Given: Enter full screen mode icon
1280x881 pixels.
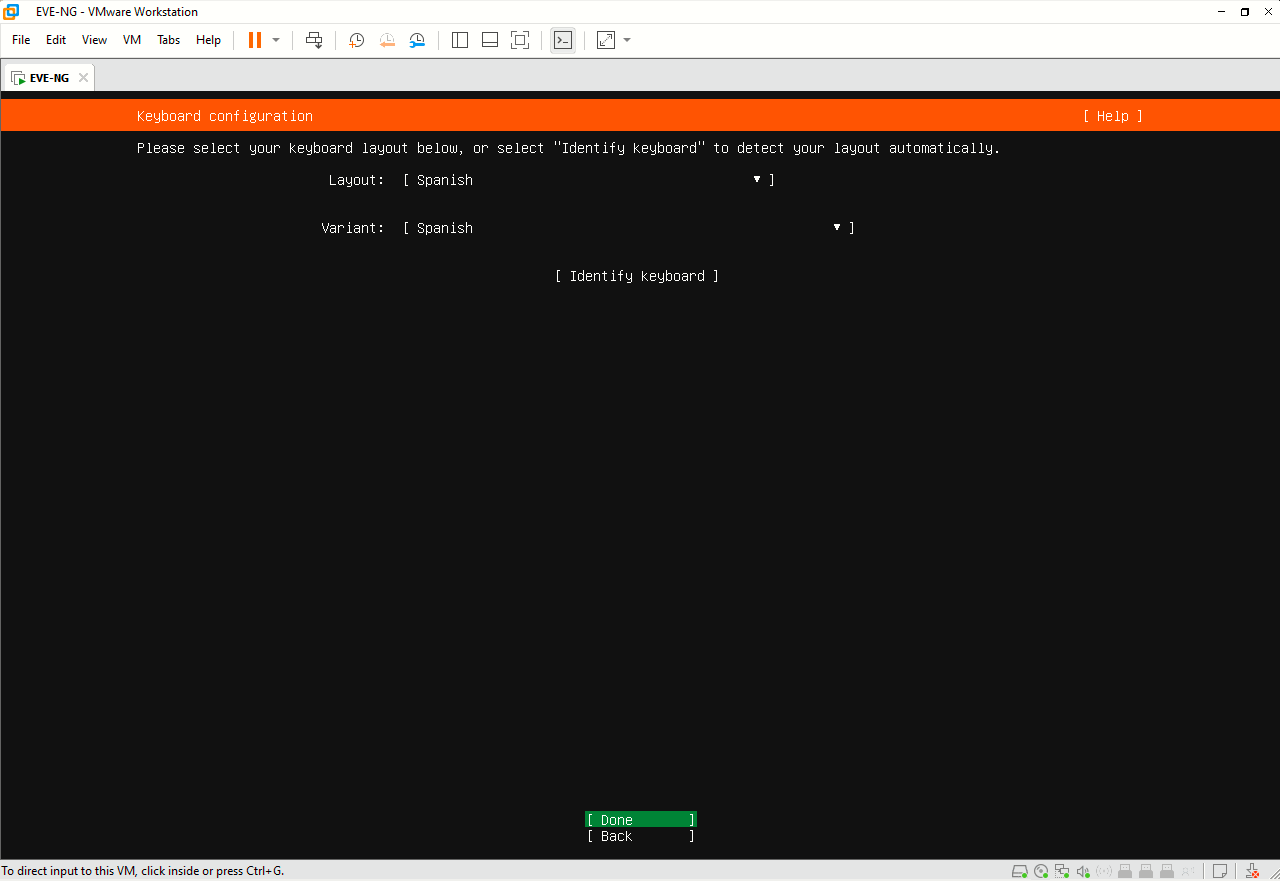Looking at the screenshot, I should click(520, 40).
